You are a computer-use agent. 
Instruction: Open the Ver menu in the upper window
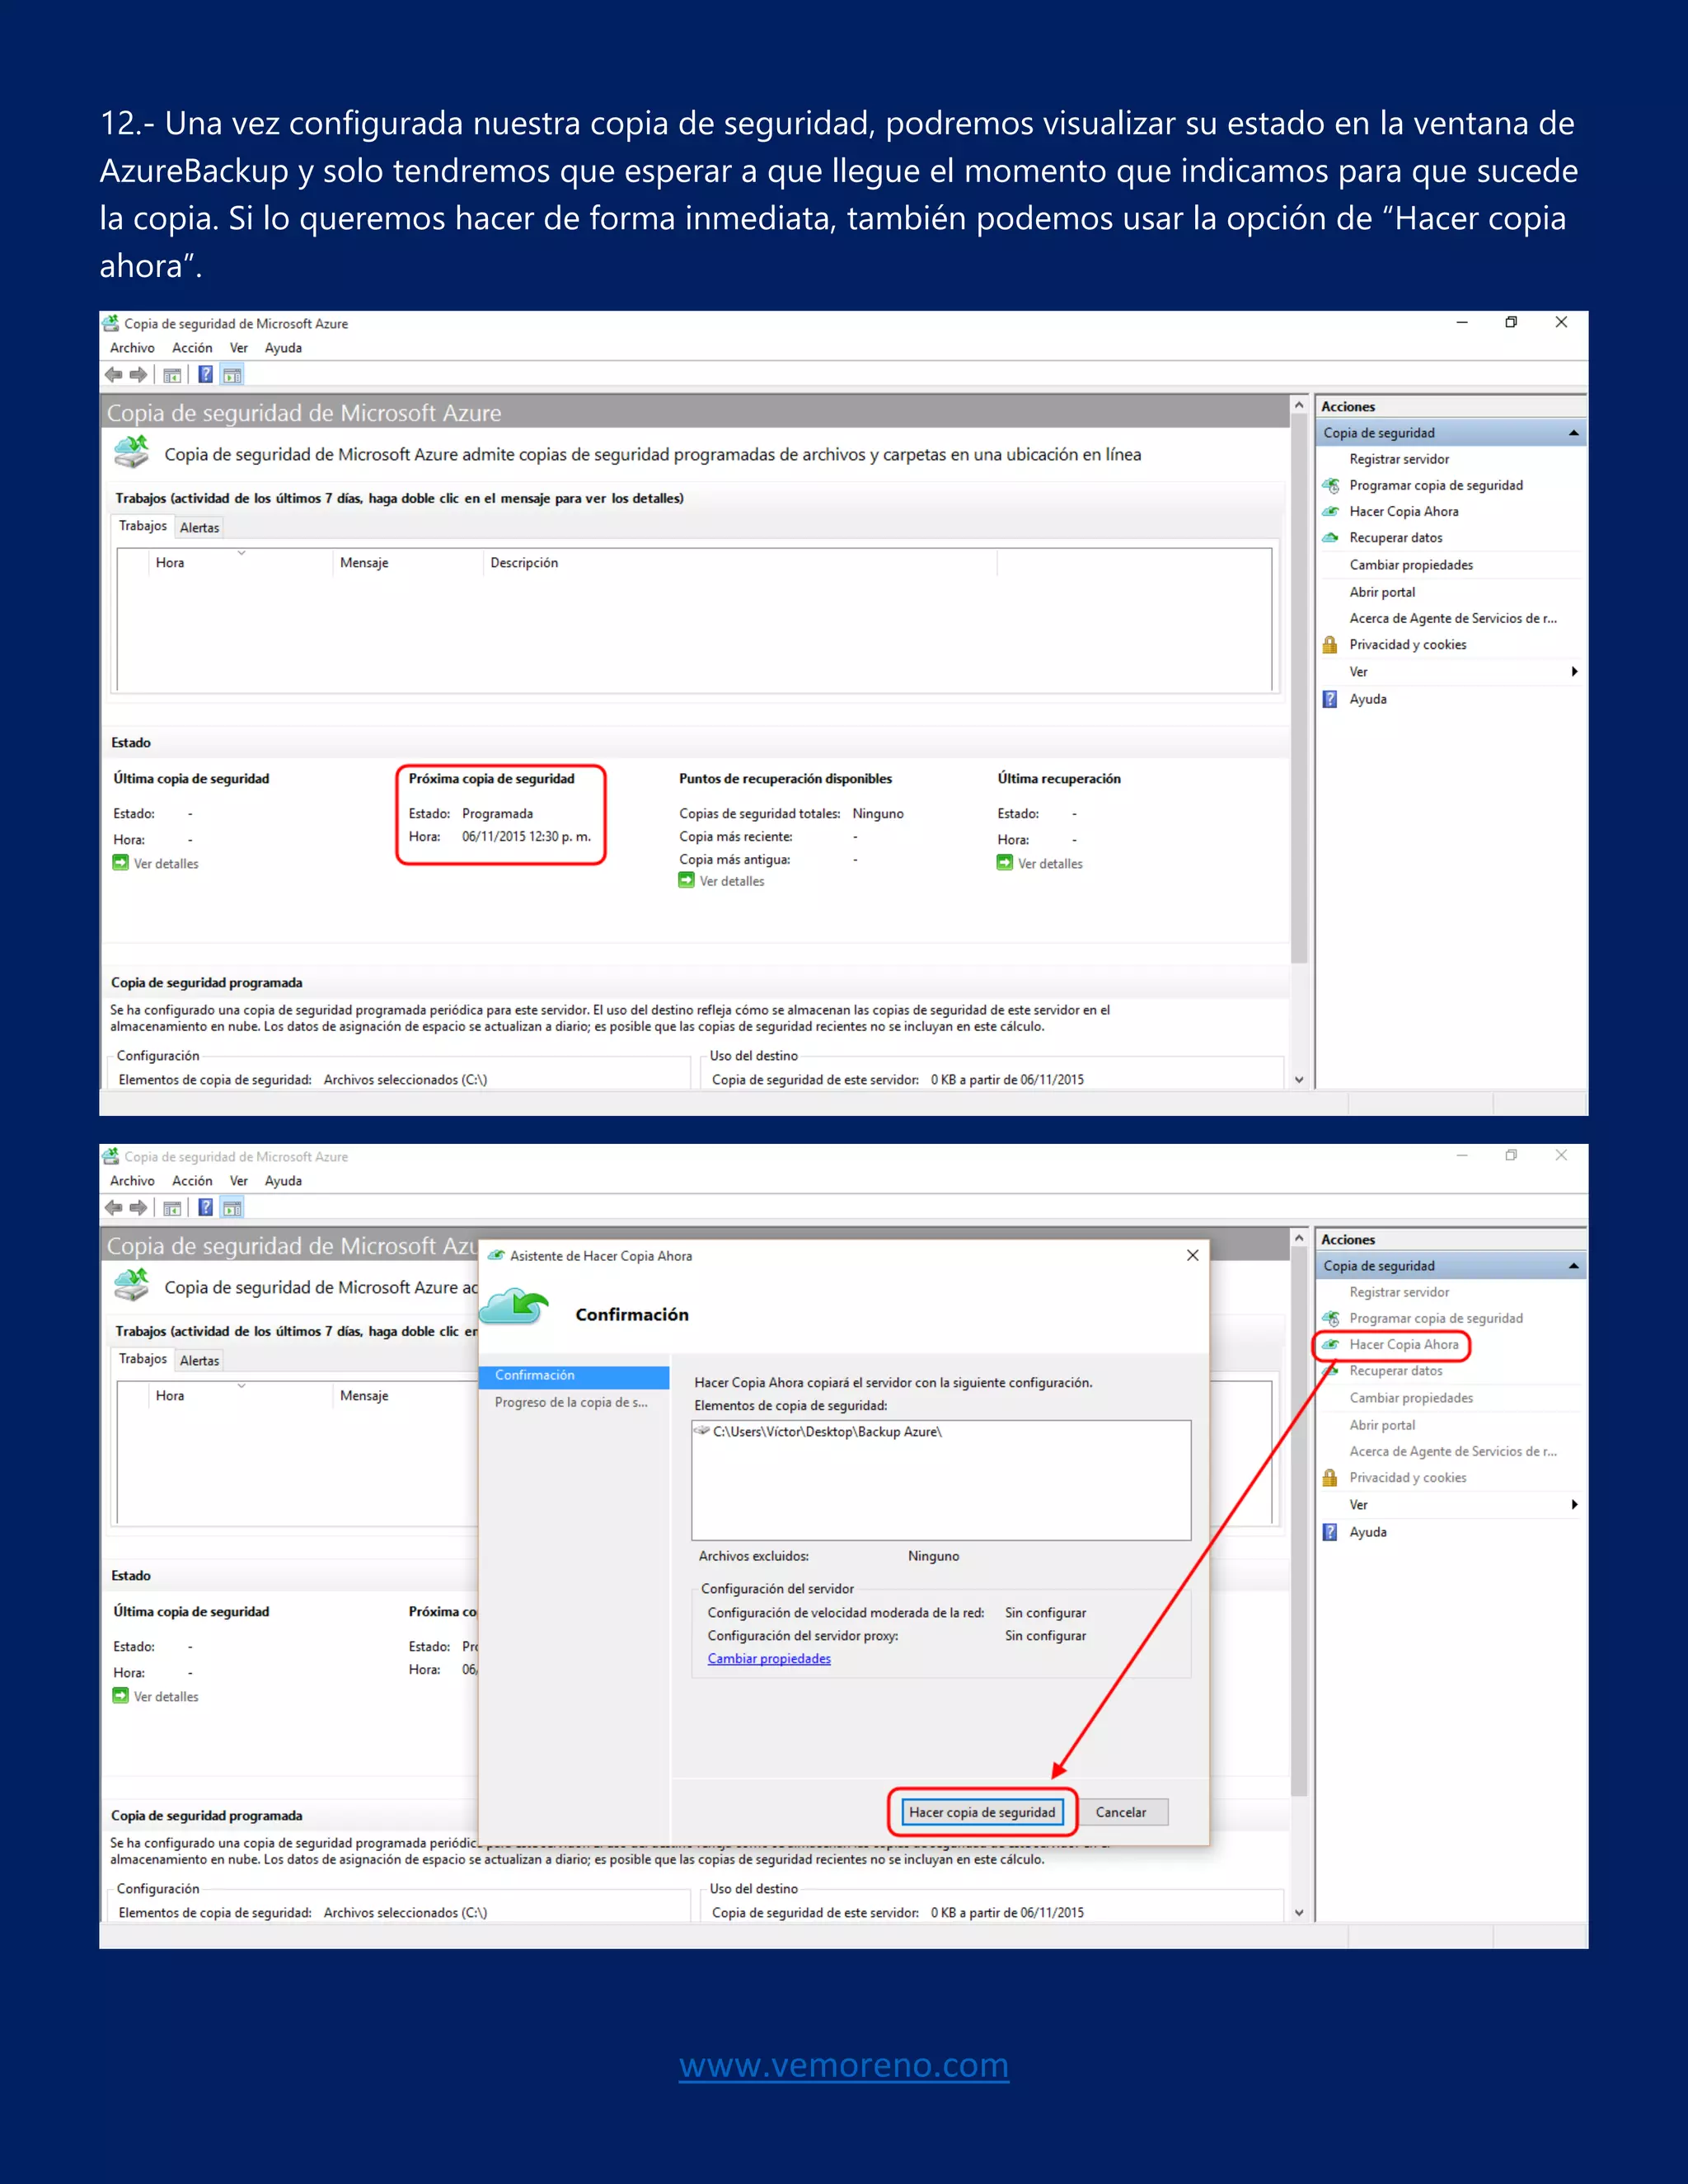click(238, 348)
